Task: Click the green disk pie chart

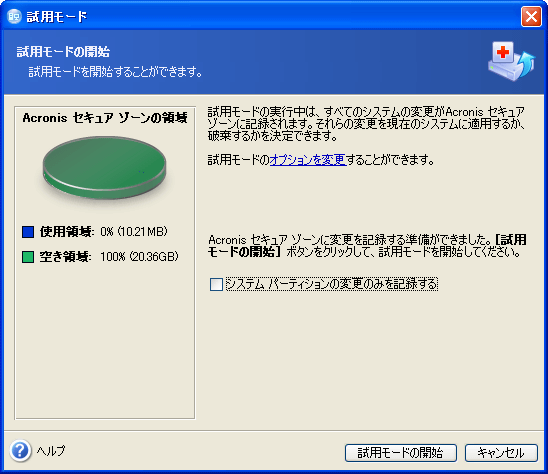Action: (x=104, y=168)
